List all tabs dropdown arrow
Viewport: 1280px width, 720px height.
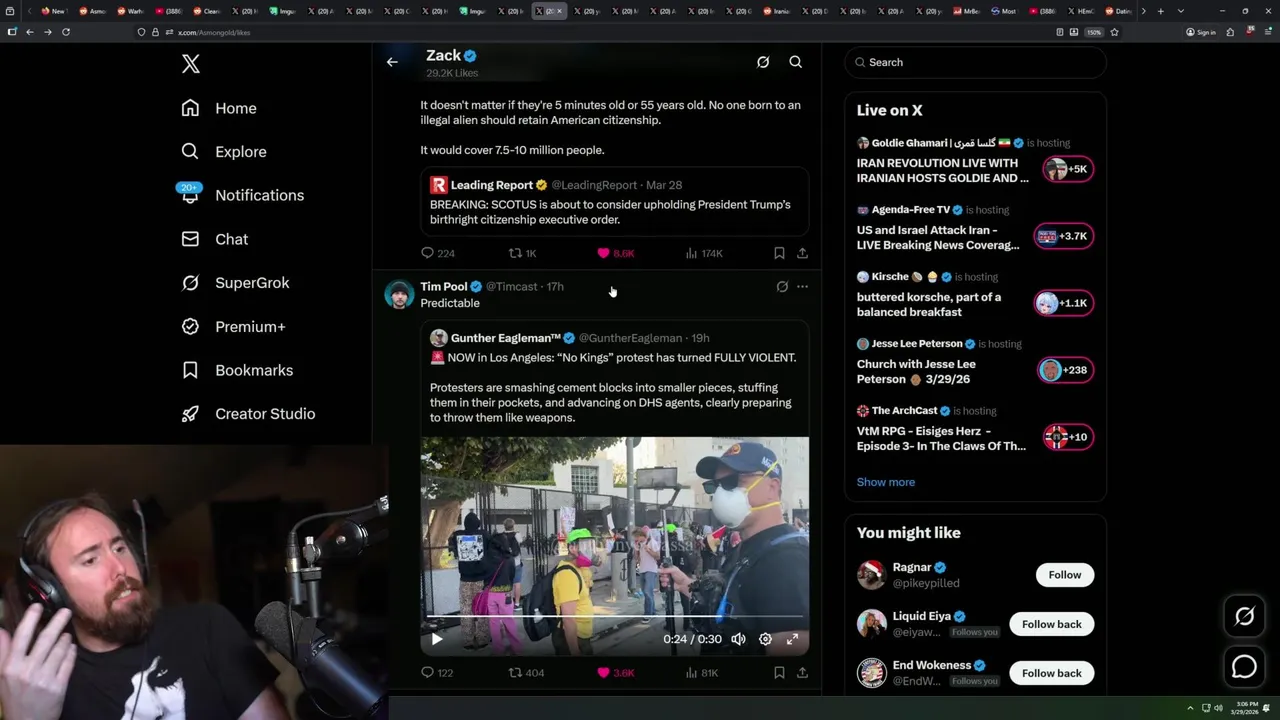1181,11
